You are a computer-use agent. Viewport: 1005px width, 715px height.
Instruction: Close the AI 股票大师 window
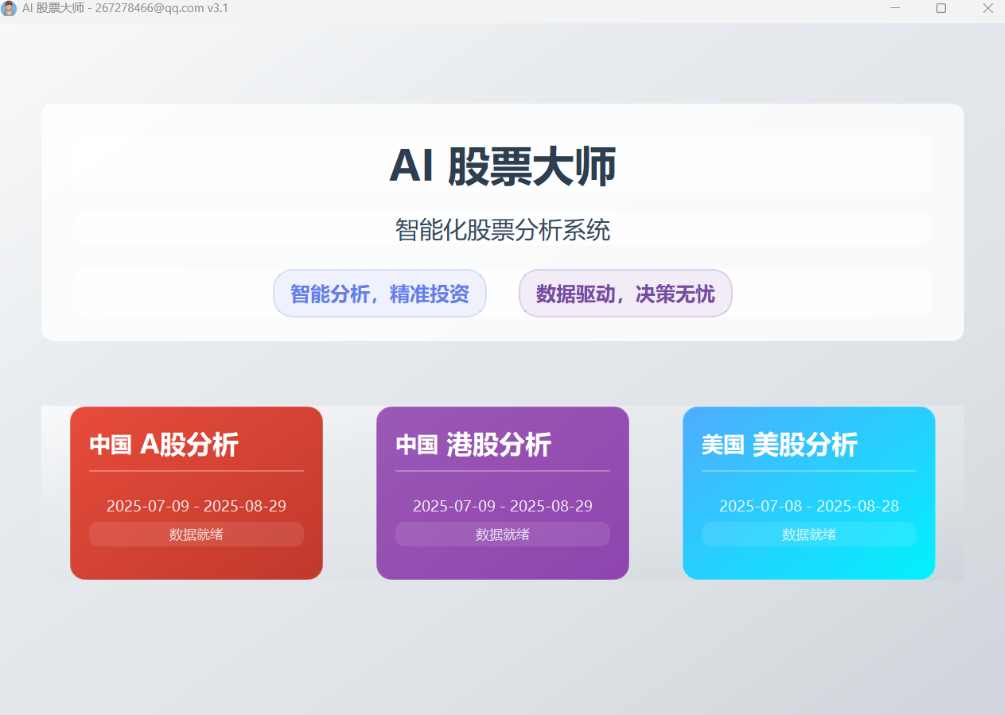pyautogui.click(x=987, y=8)
